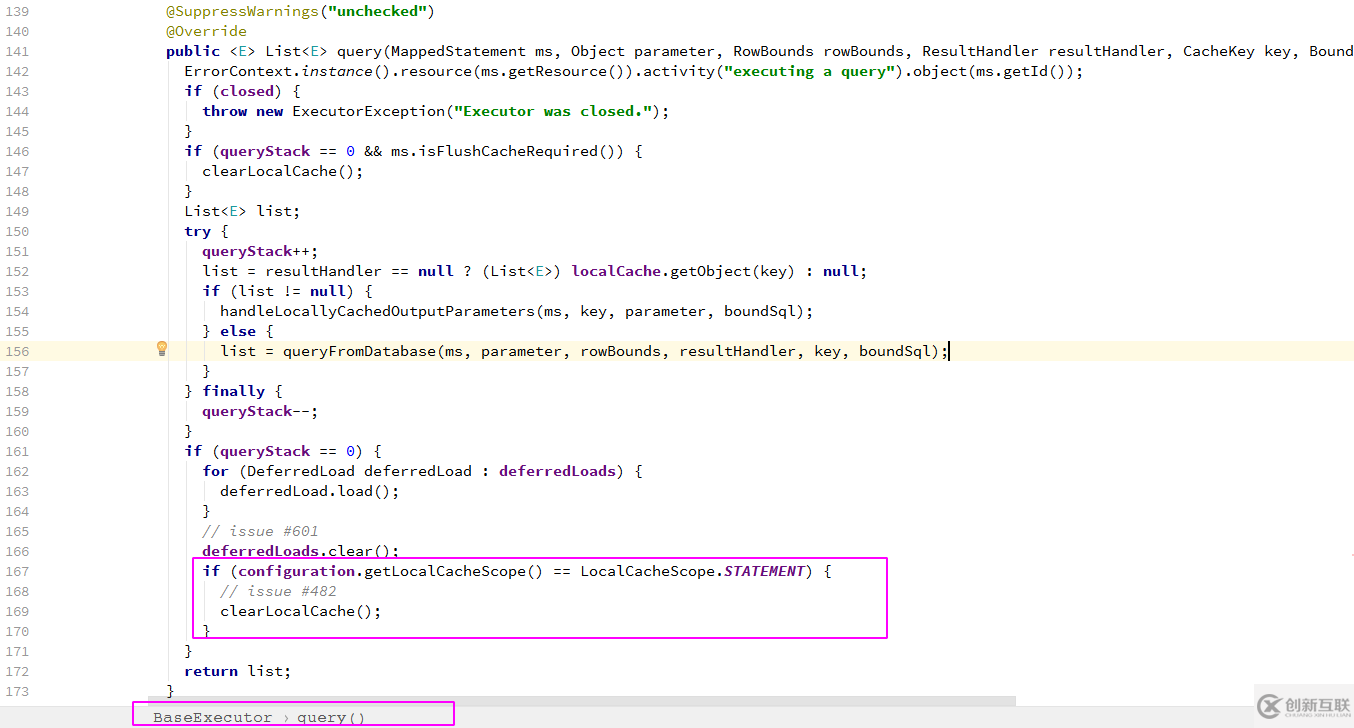Screen dimensions: 1354x728
Task: Click queryFromDatabase method call
Action: [x=359, y=351]
